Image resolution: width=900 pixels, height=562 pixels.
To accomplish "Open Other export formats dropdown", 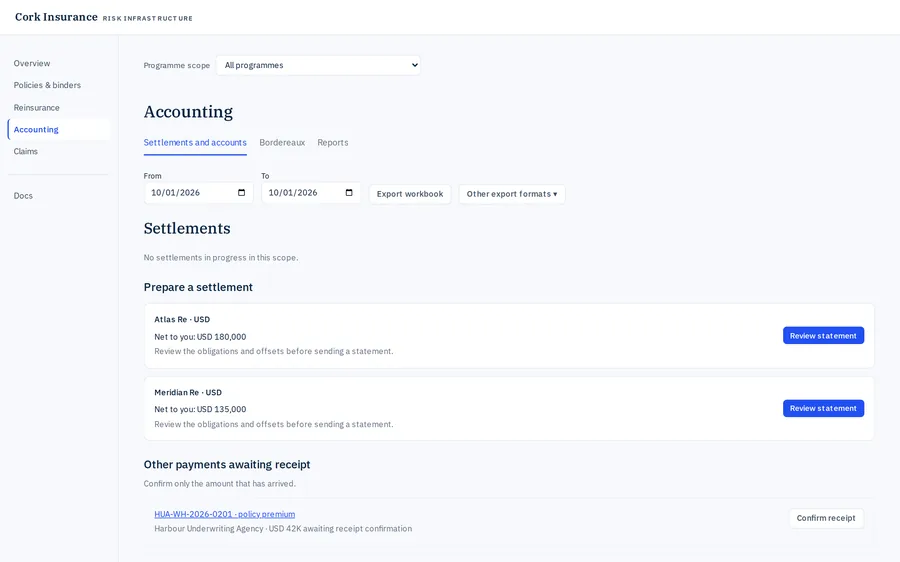I will [x=512, y=194].
